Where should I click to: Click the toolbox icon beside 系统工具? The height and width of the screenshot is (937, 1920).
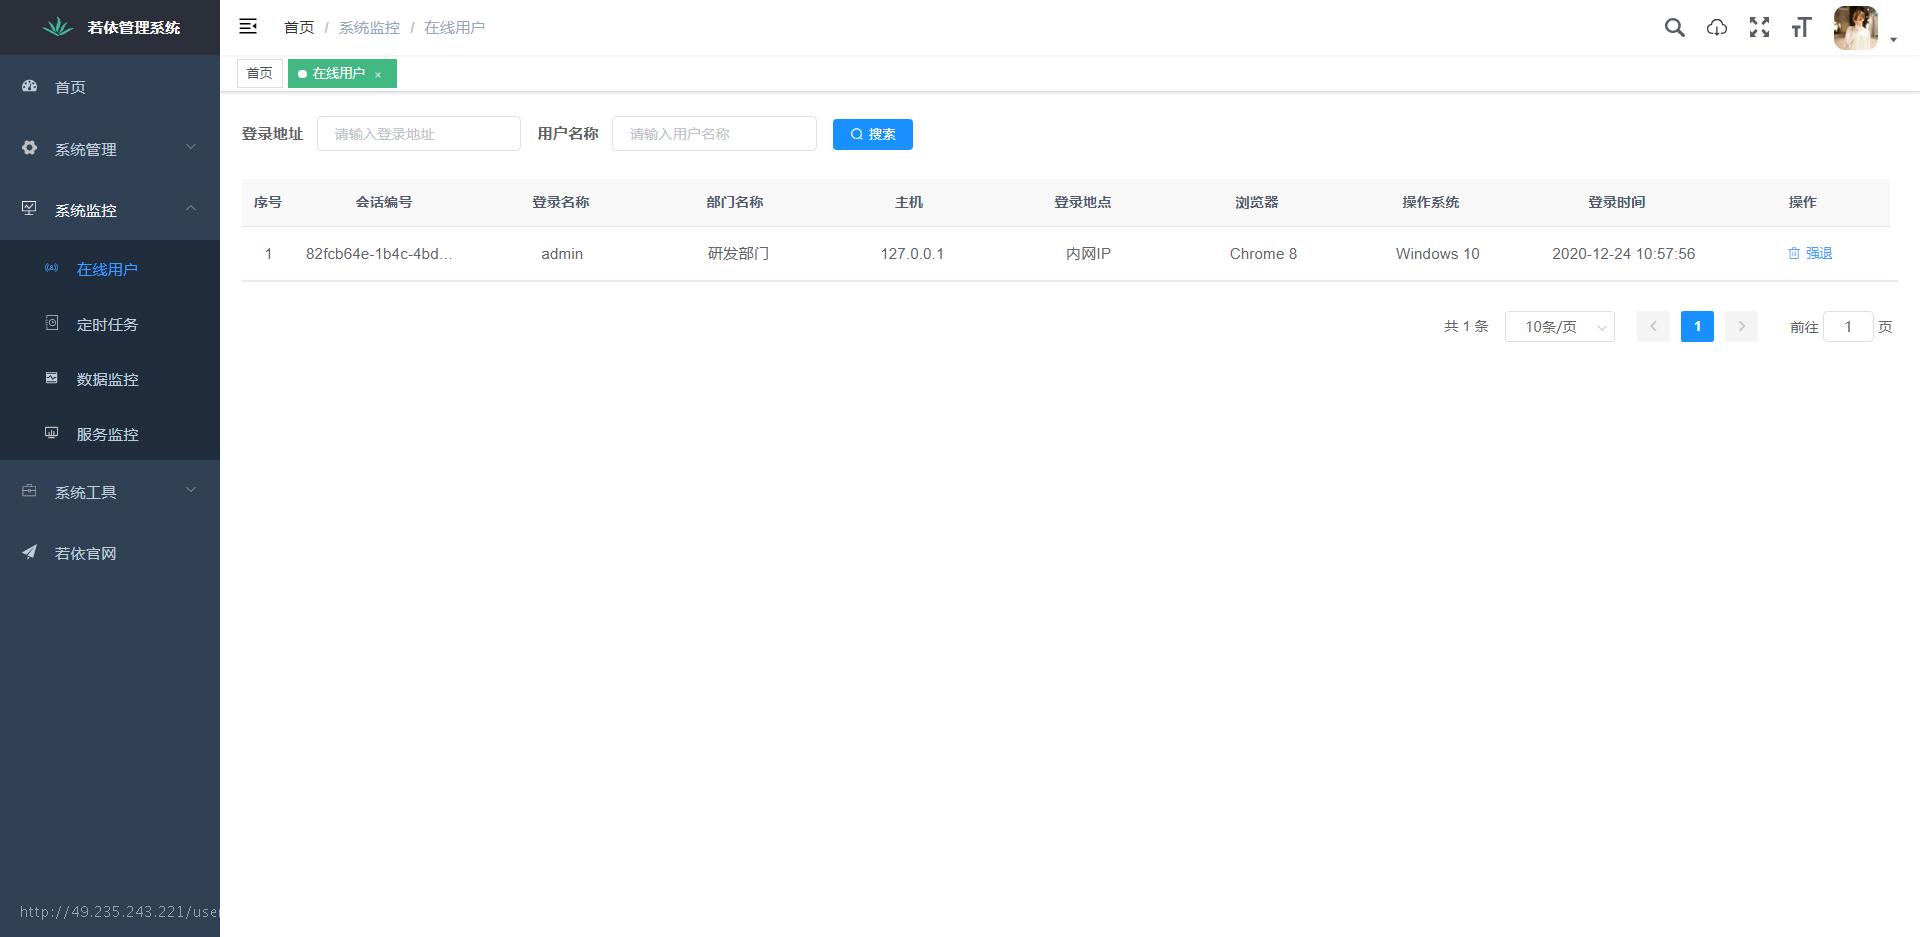click(30, 491)
